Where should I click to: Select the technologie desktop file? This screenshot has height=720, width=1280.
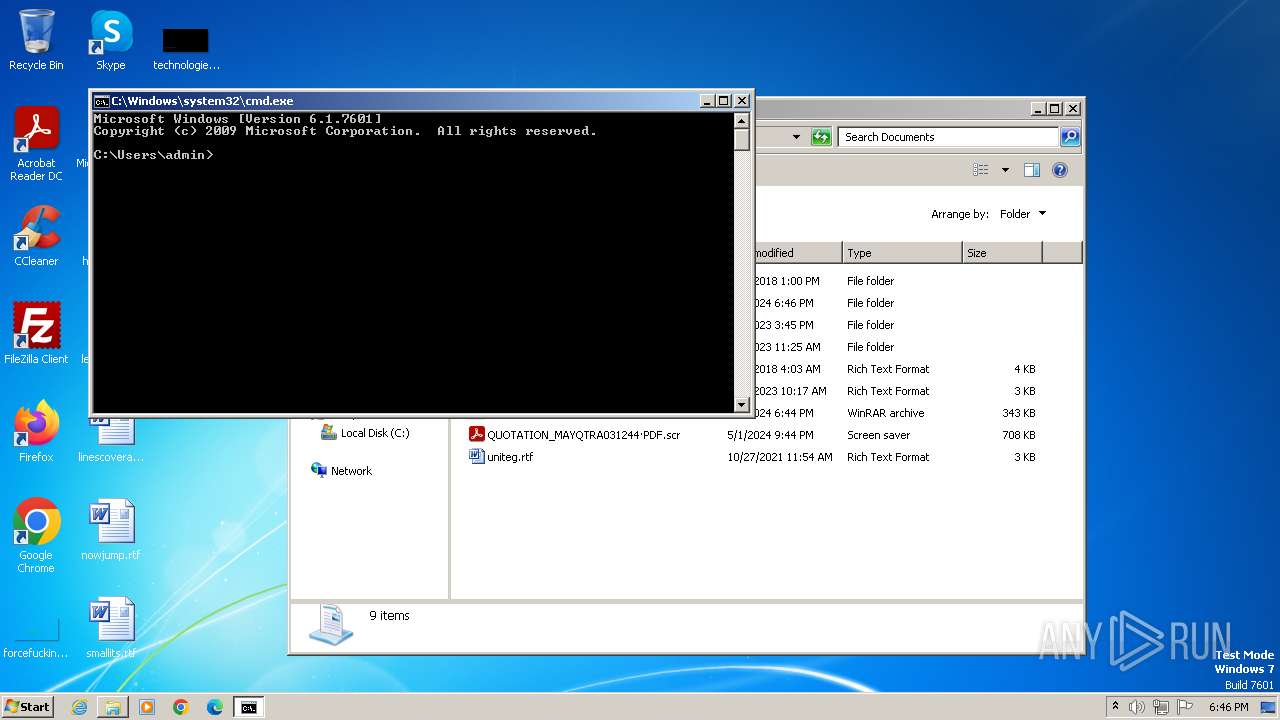(186, 48)
